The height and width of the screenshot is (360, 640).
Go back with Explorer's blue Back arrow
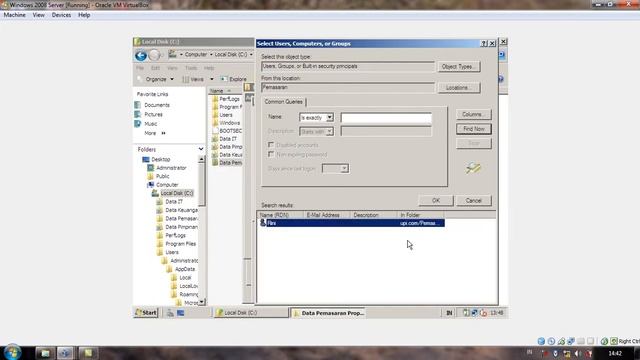(141, 55)
